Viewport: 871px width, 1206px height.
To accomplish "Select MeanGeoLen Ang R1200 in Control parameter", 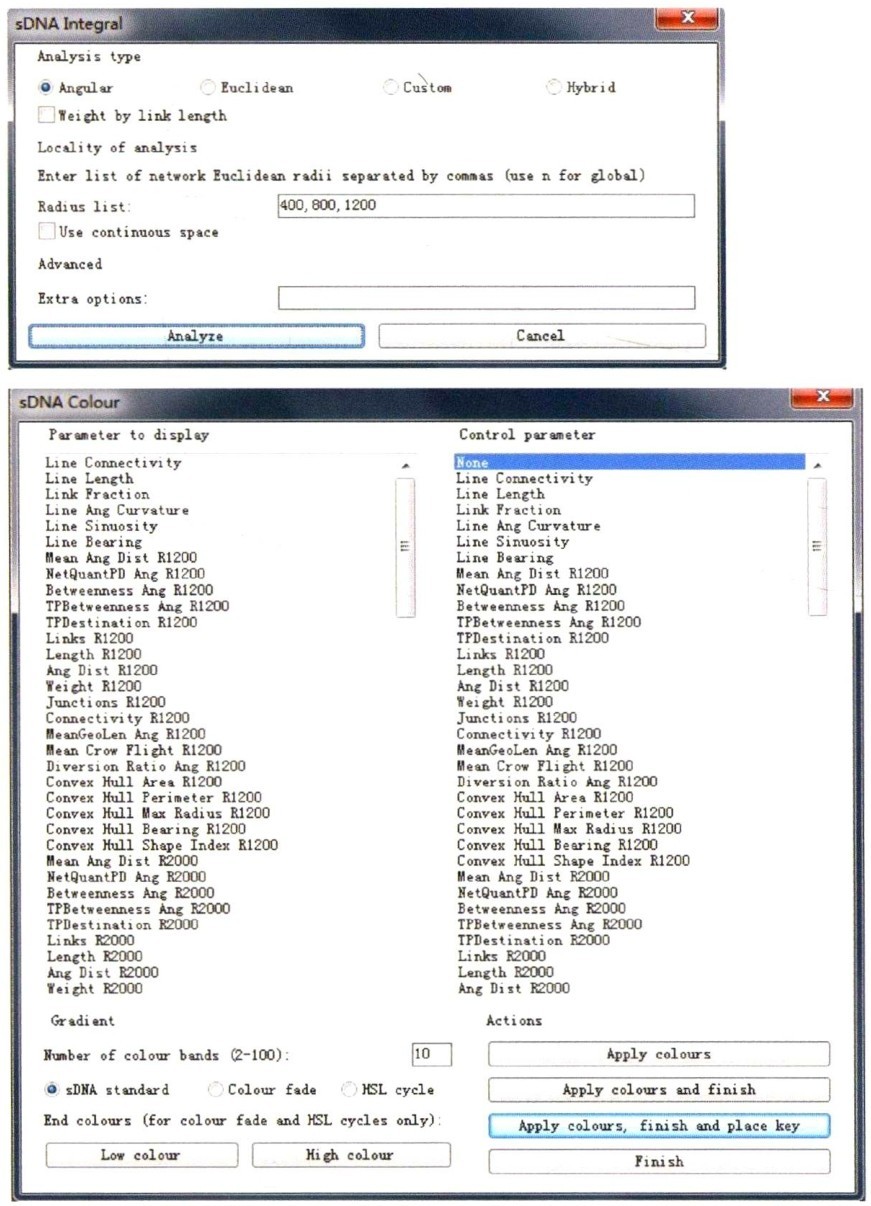I will point(537,750).
